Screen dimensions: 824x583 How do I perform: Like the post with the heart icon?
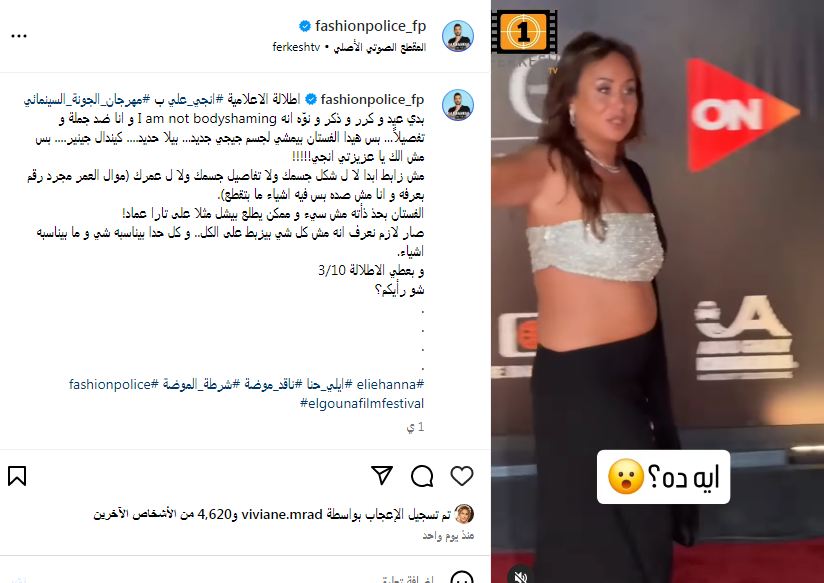pyautogui.click(x=462, y=476)
